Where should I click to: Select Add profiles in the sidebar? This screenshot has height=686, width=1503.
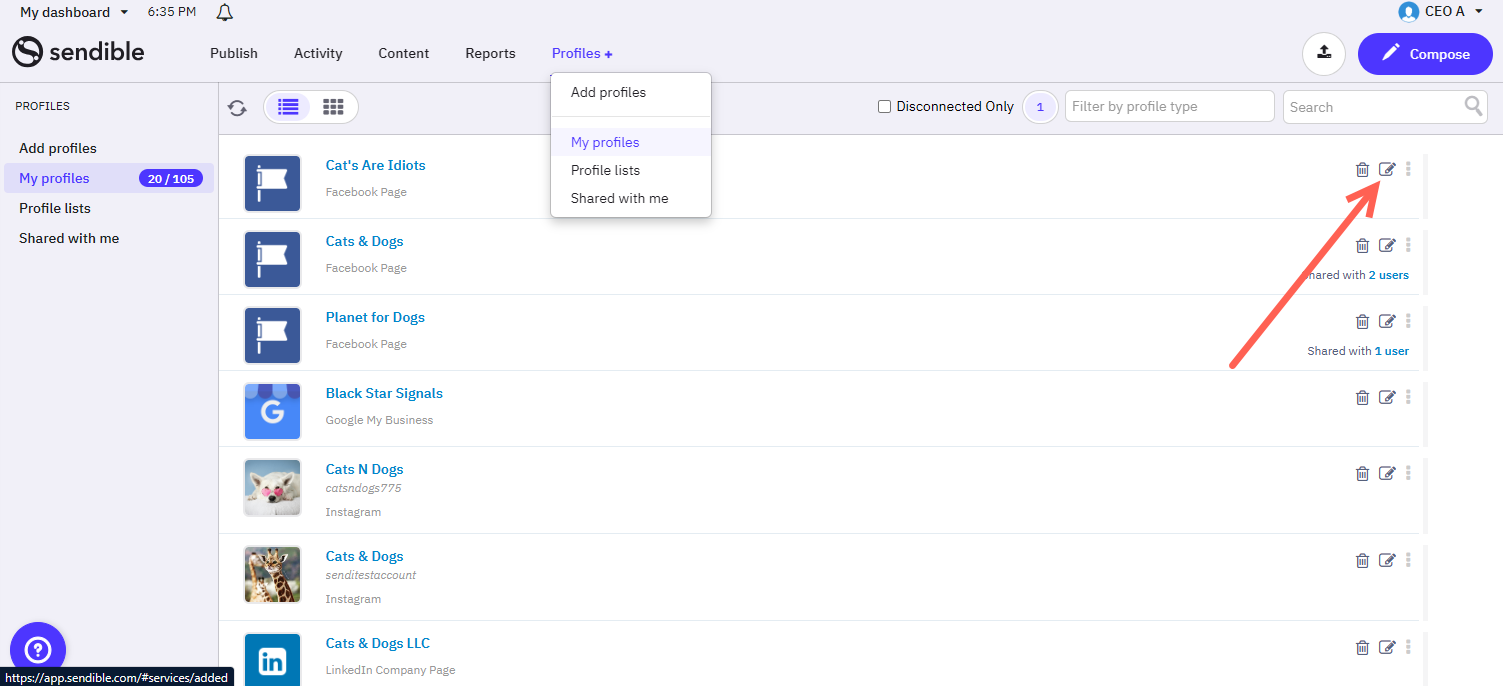tap(58, 148)
